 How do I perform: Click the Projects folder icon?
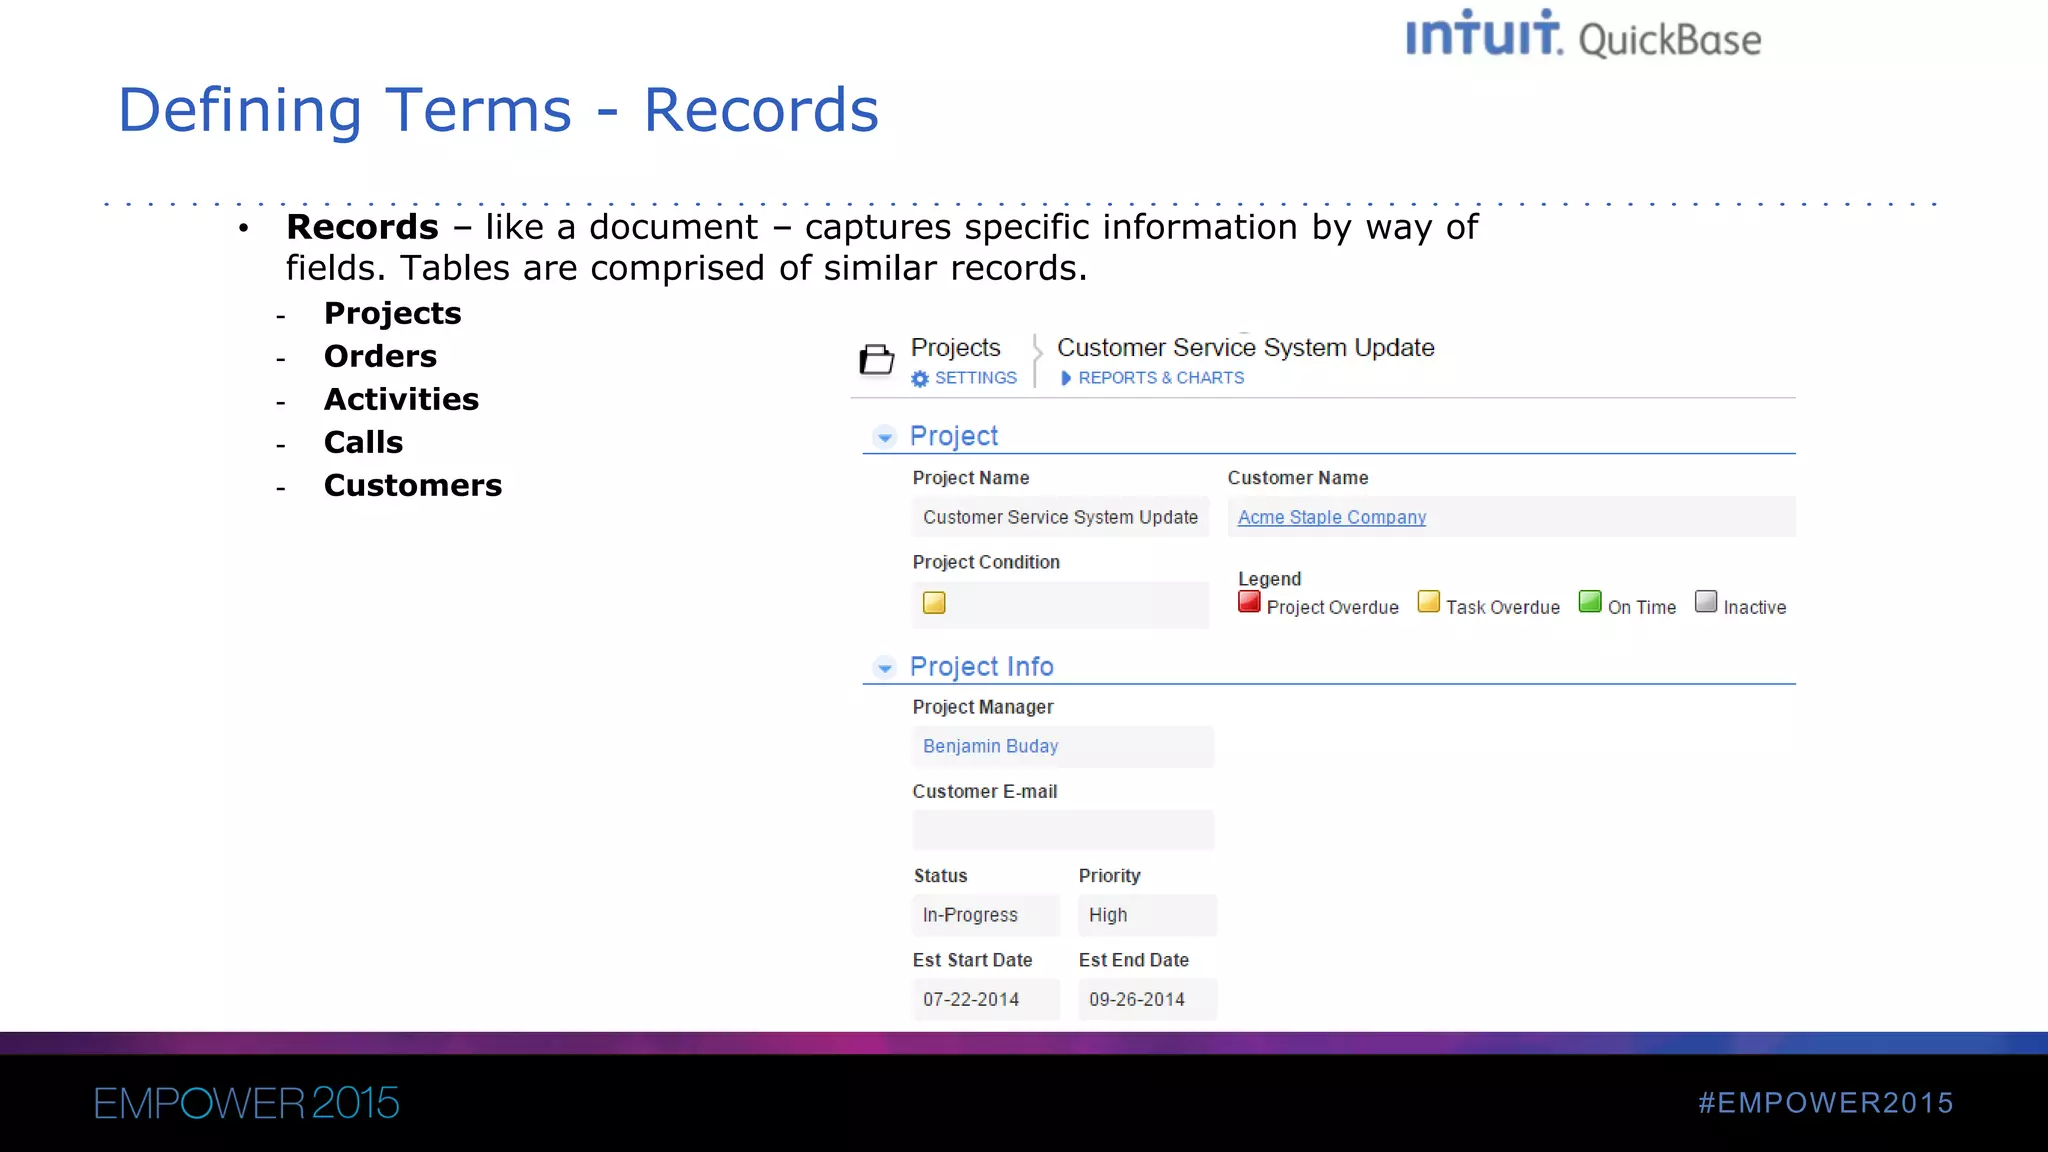click(x=877, y=359)
